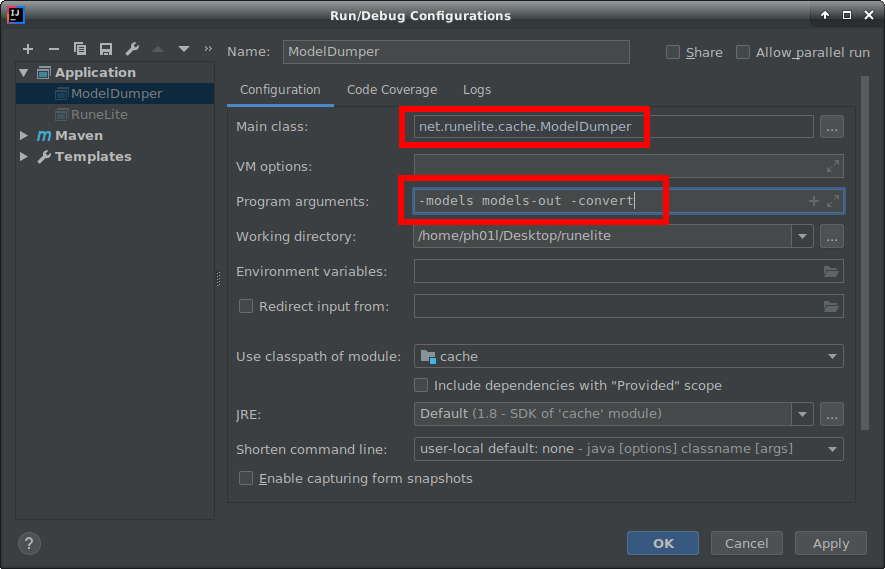Screen dimensions: 885x569
Task: Click the IntelliJ IDEA logo in title bar
Action: 15,15
